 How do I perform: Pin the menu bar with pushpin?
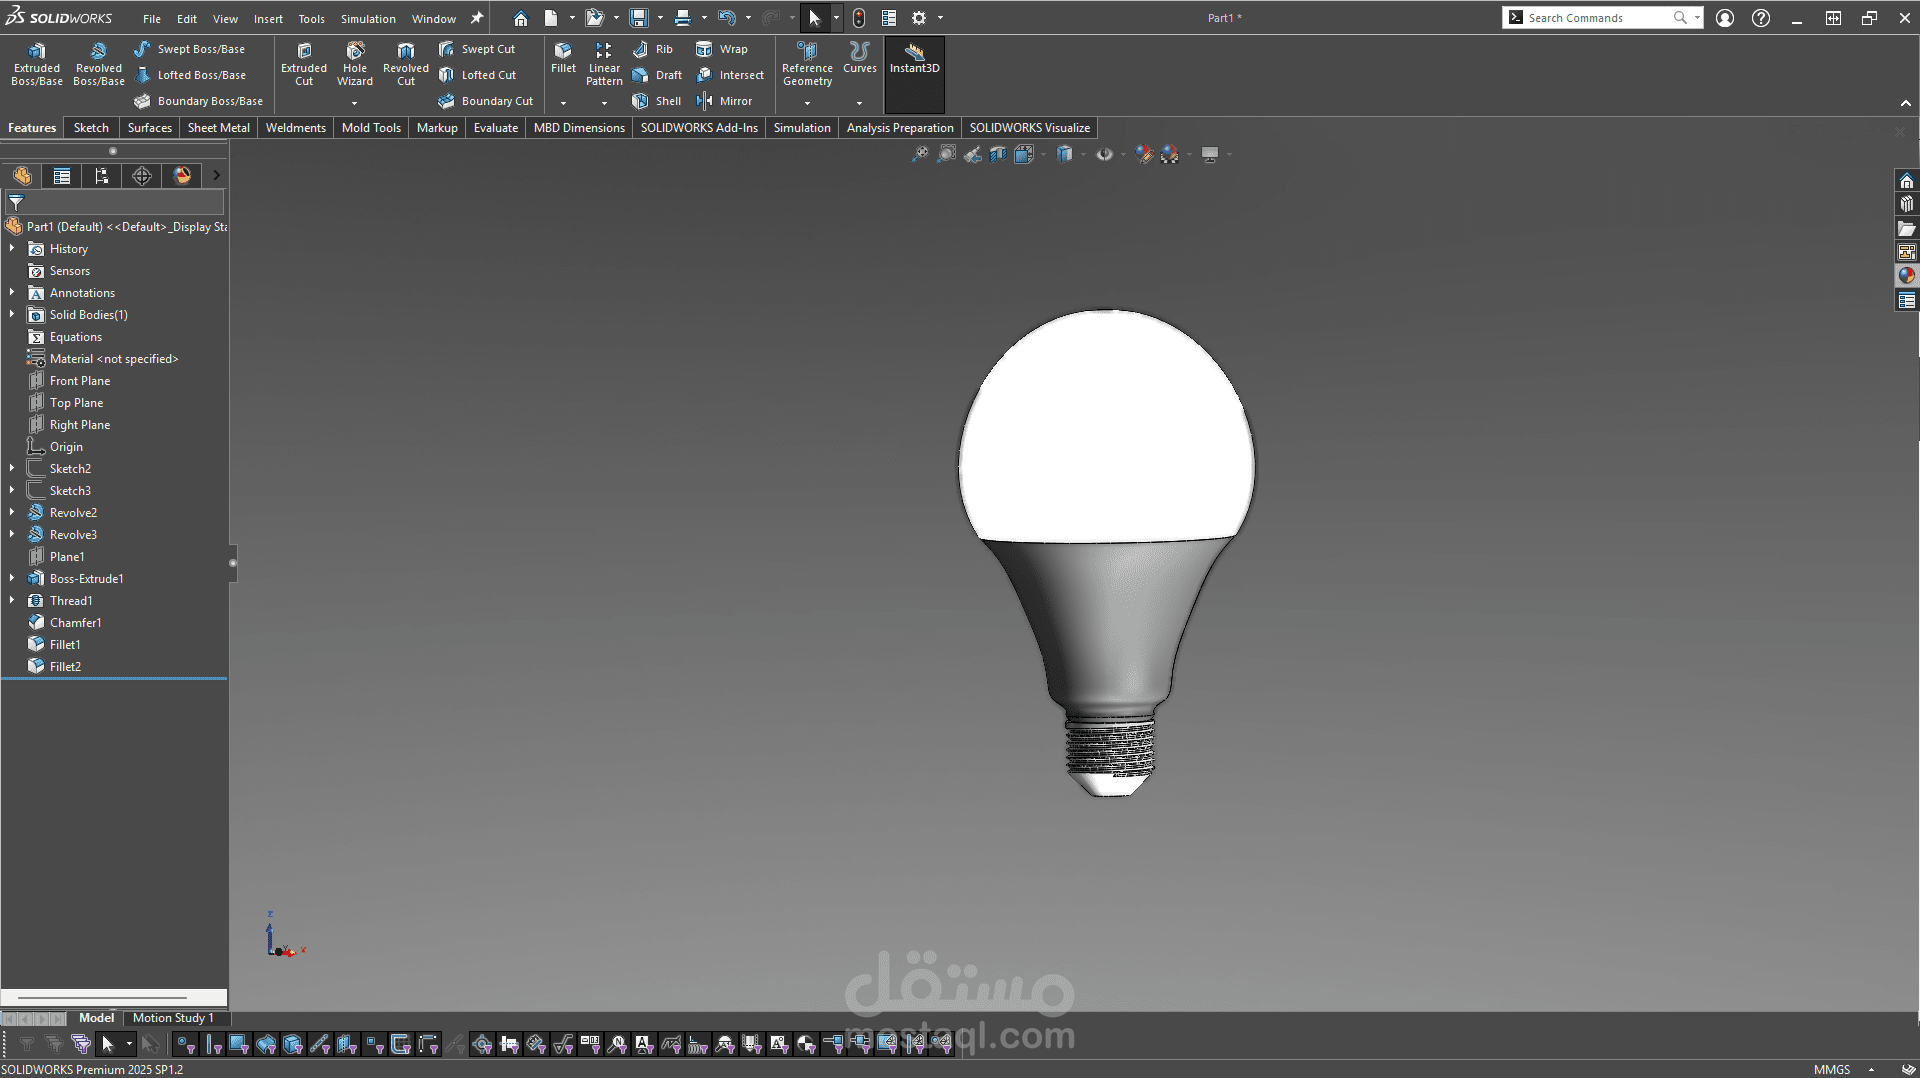pos(477,18)
